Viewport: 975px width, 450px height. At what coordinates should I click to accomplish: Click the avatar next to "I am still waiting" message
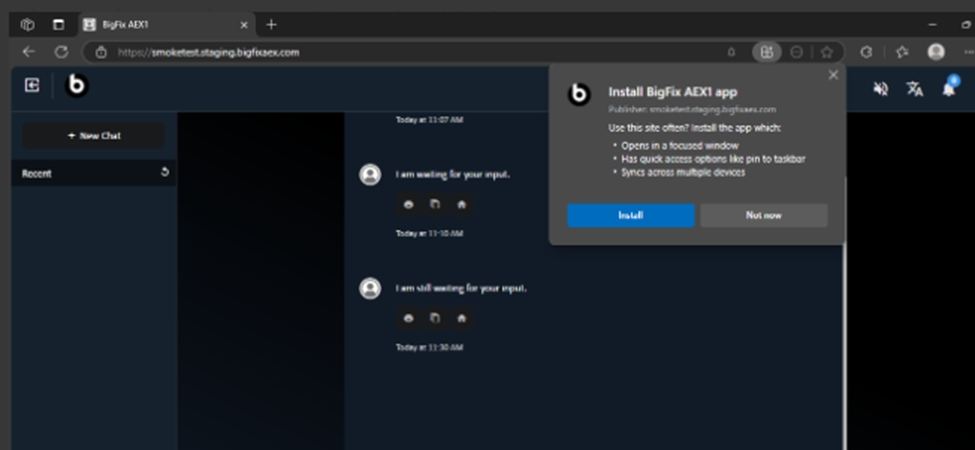370,288
